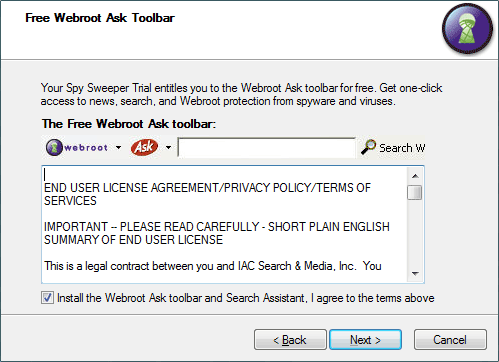This screenshot has width=499, height=362.
Task: Go to the previous step with Back
Action: (290, 340)
